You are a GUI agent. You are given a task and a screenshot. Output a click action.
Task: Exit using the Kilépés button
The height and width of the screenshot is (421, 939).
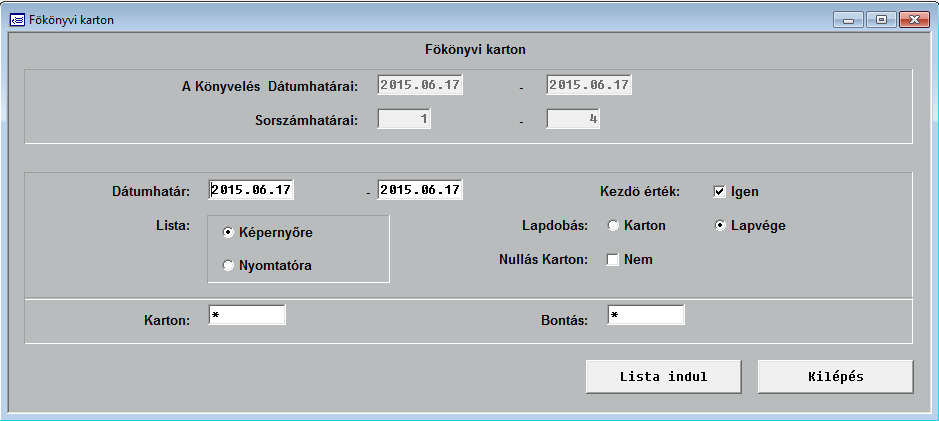point(835,377)
